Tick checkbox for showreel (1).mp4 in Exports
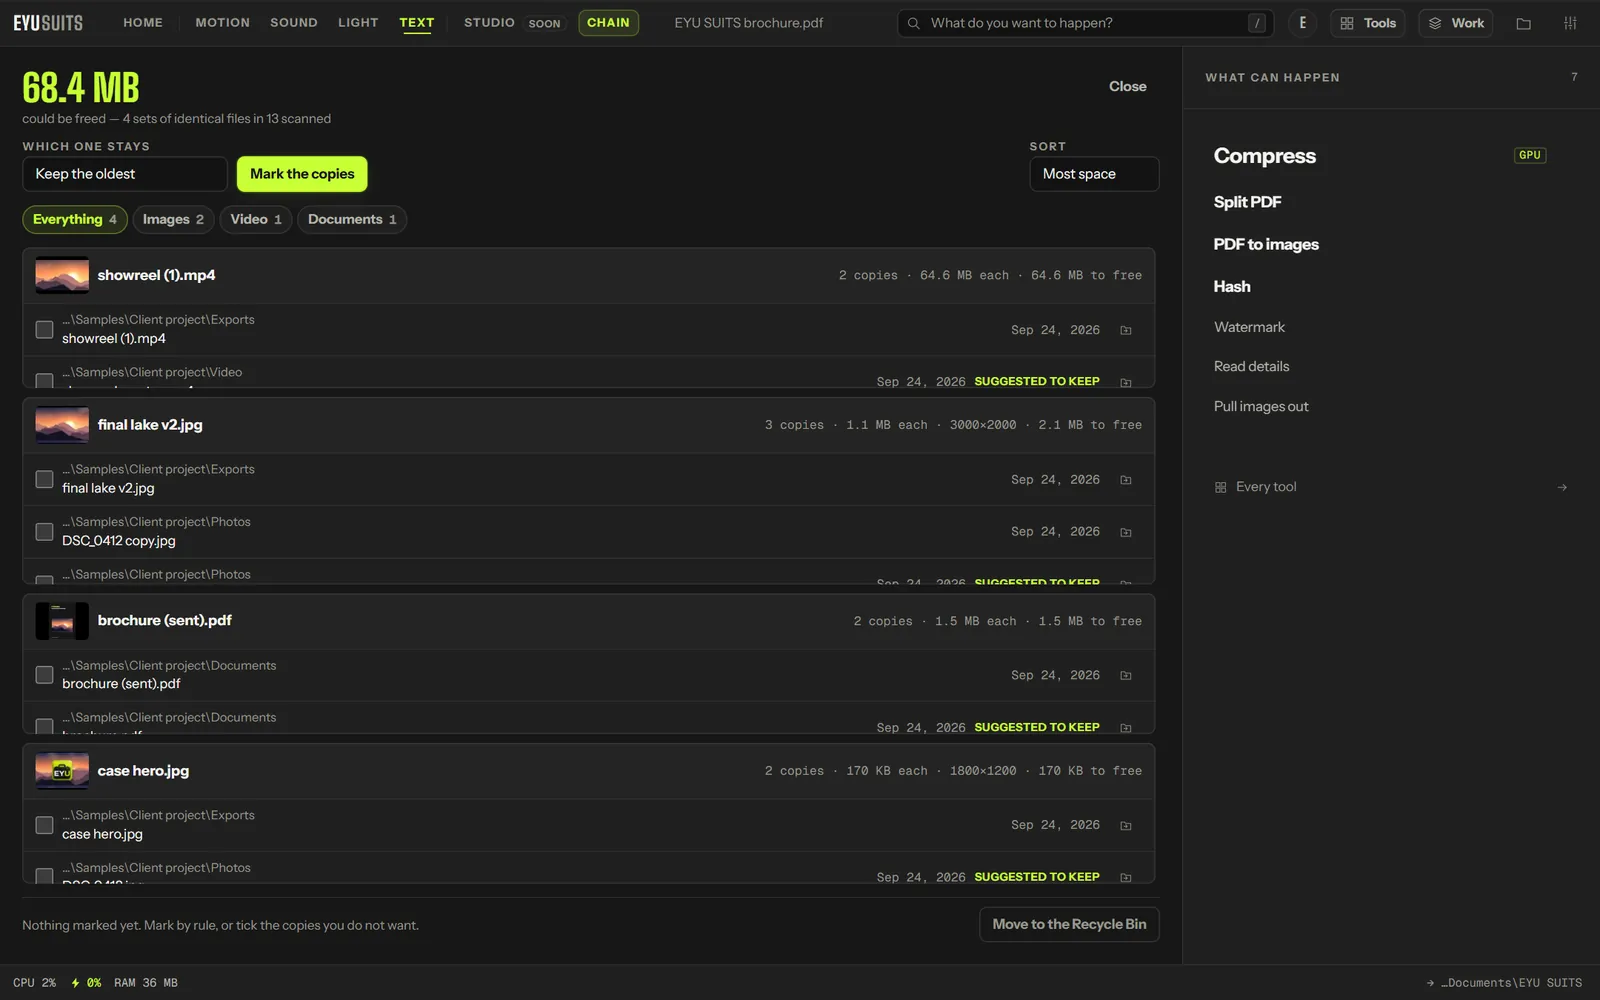1600x1000 pixels. [x=44, y=329]
